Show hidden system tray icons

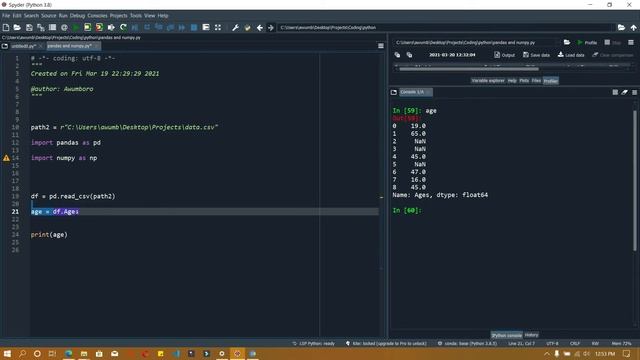(x=547, y=353)
